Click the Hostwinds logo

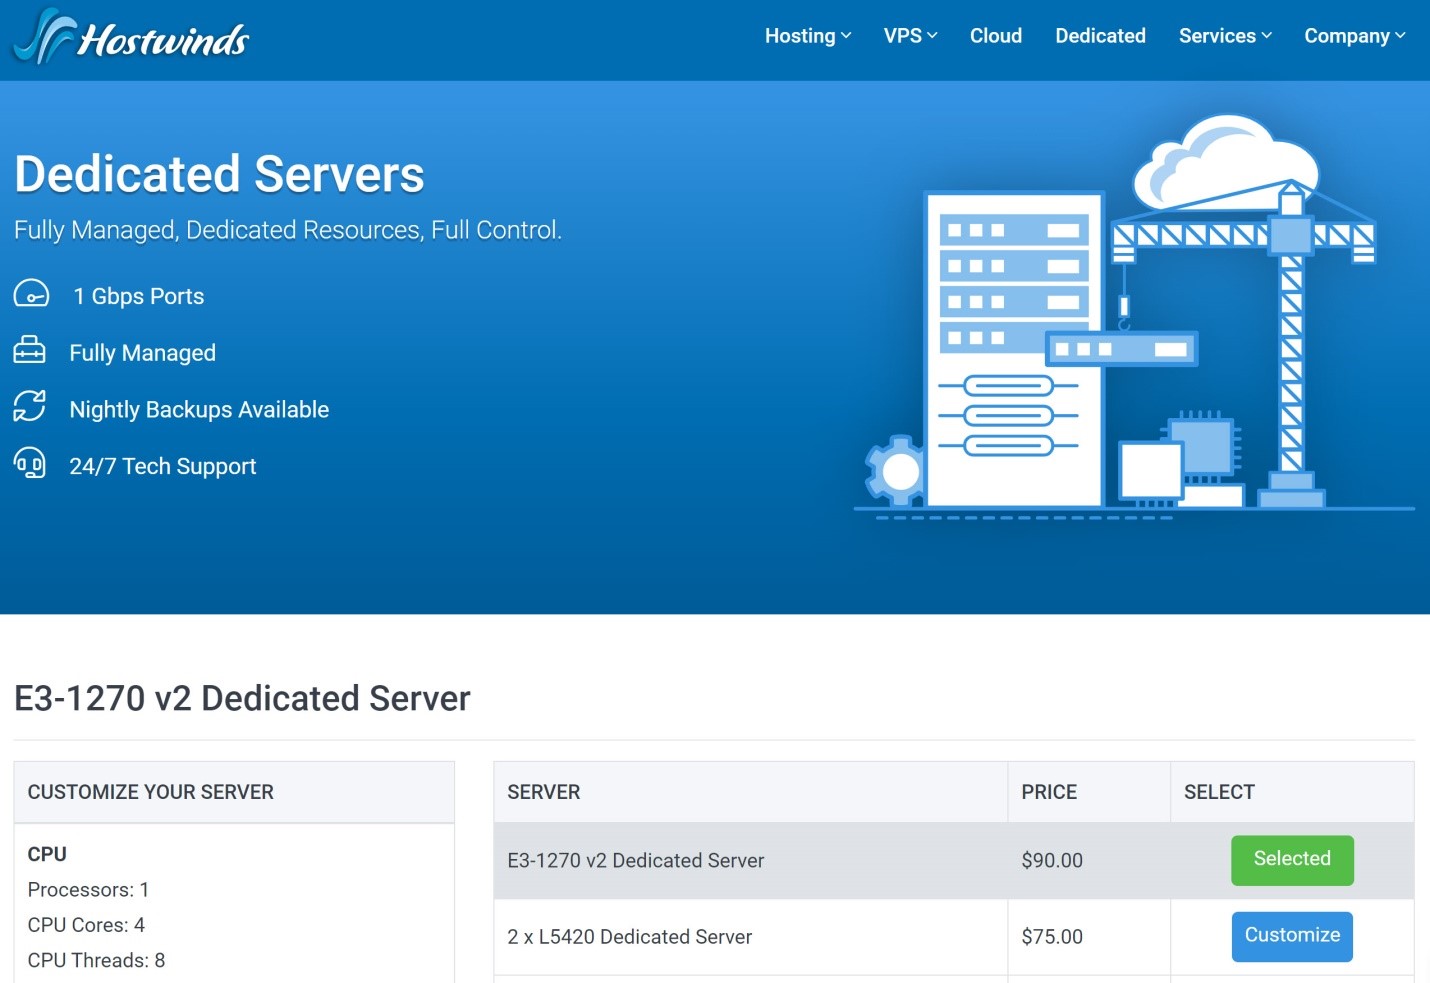tap(130, 38)
